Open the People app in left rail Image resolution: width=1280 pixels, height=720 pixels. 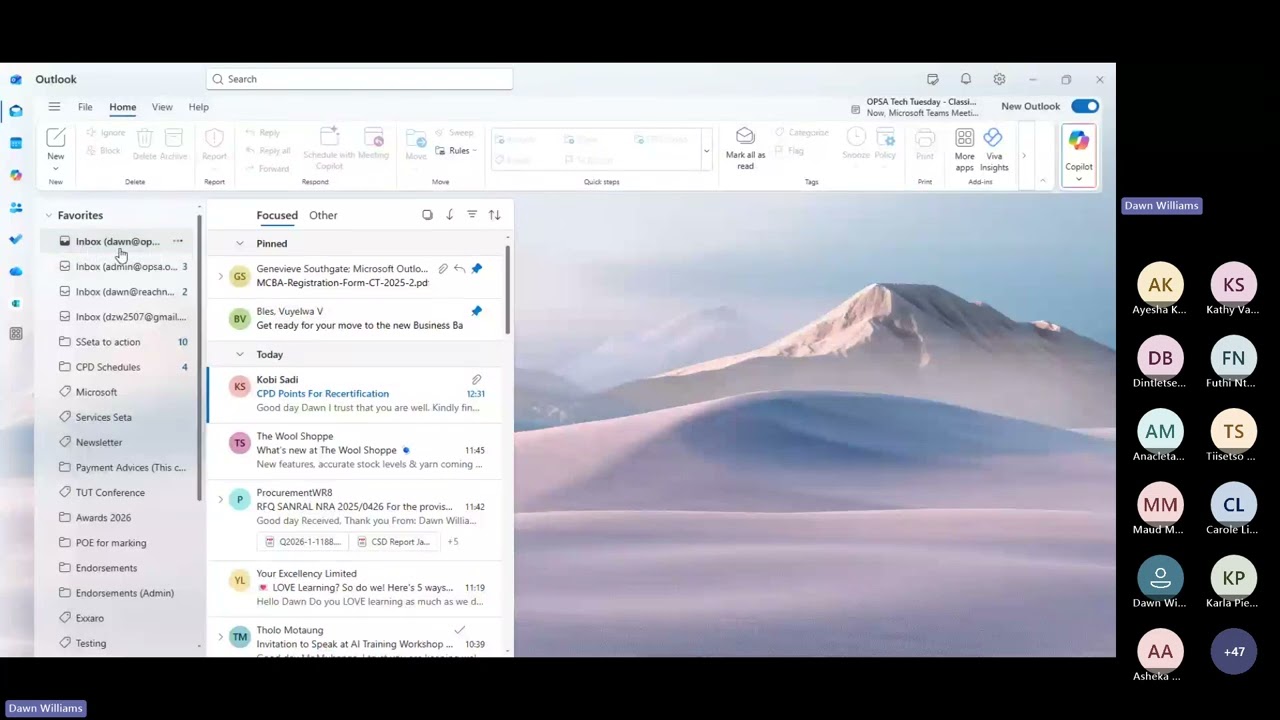pyautogui.click(x=16, y=207)
